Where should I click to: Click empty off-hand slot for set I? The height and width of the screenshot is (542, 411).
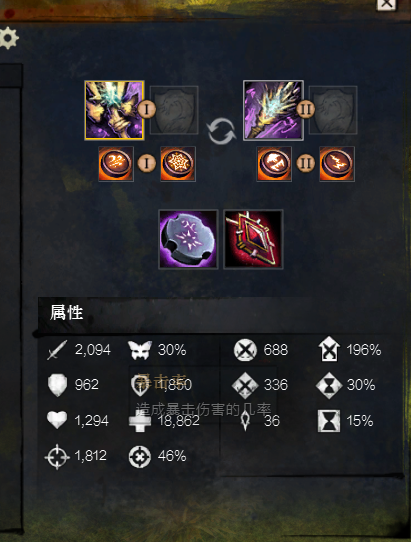point(174,110)
